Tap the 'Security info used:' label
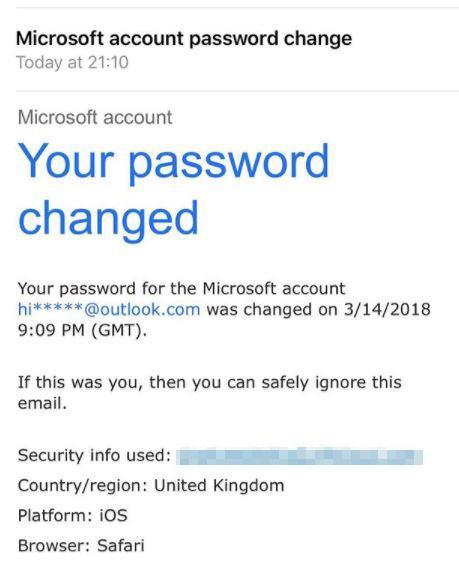Viewport: 459px width, 563px height. coord(94,455)
